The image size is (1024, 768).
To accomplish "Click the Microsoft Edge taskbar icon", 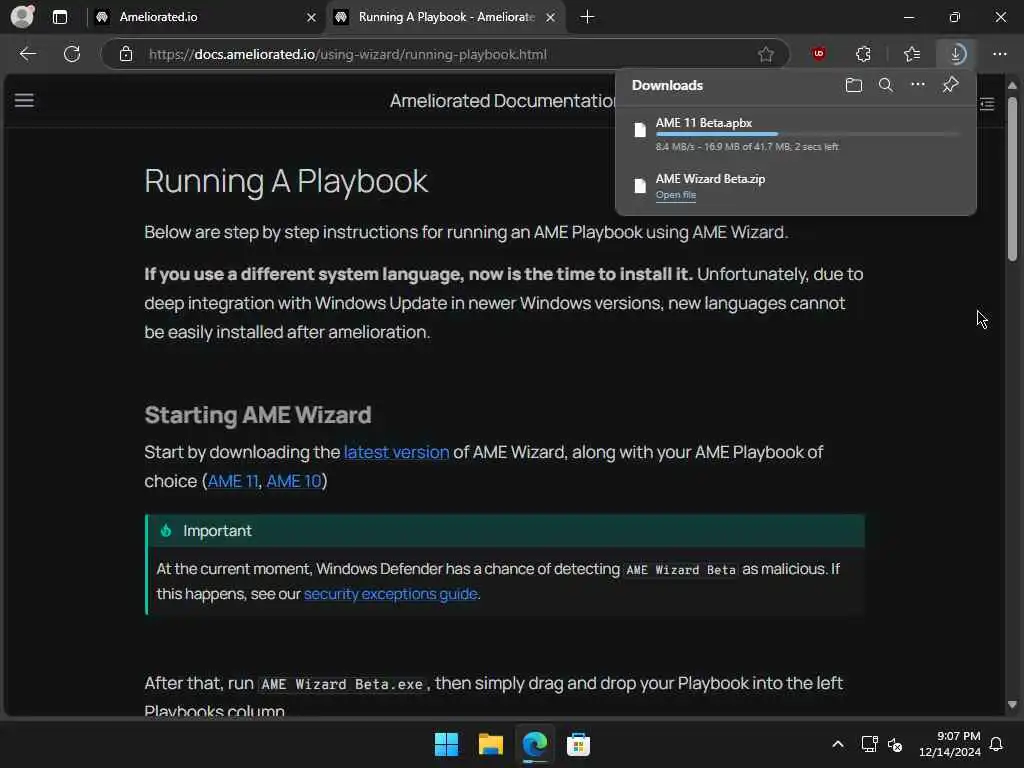I will click(x=535, y=744).
